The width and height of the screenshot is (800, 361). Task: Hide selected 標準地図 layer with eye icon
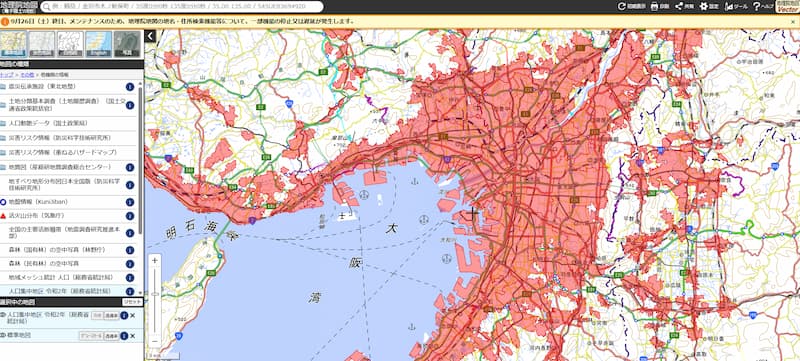coord(4,335)
